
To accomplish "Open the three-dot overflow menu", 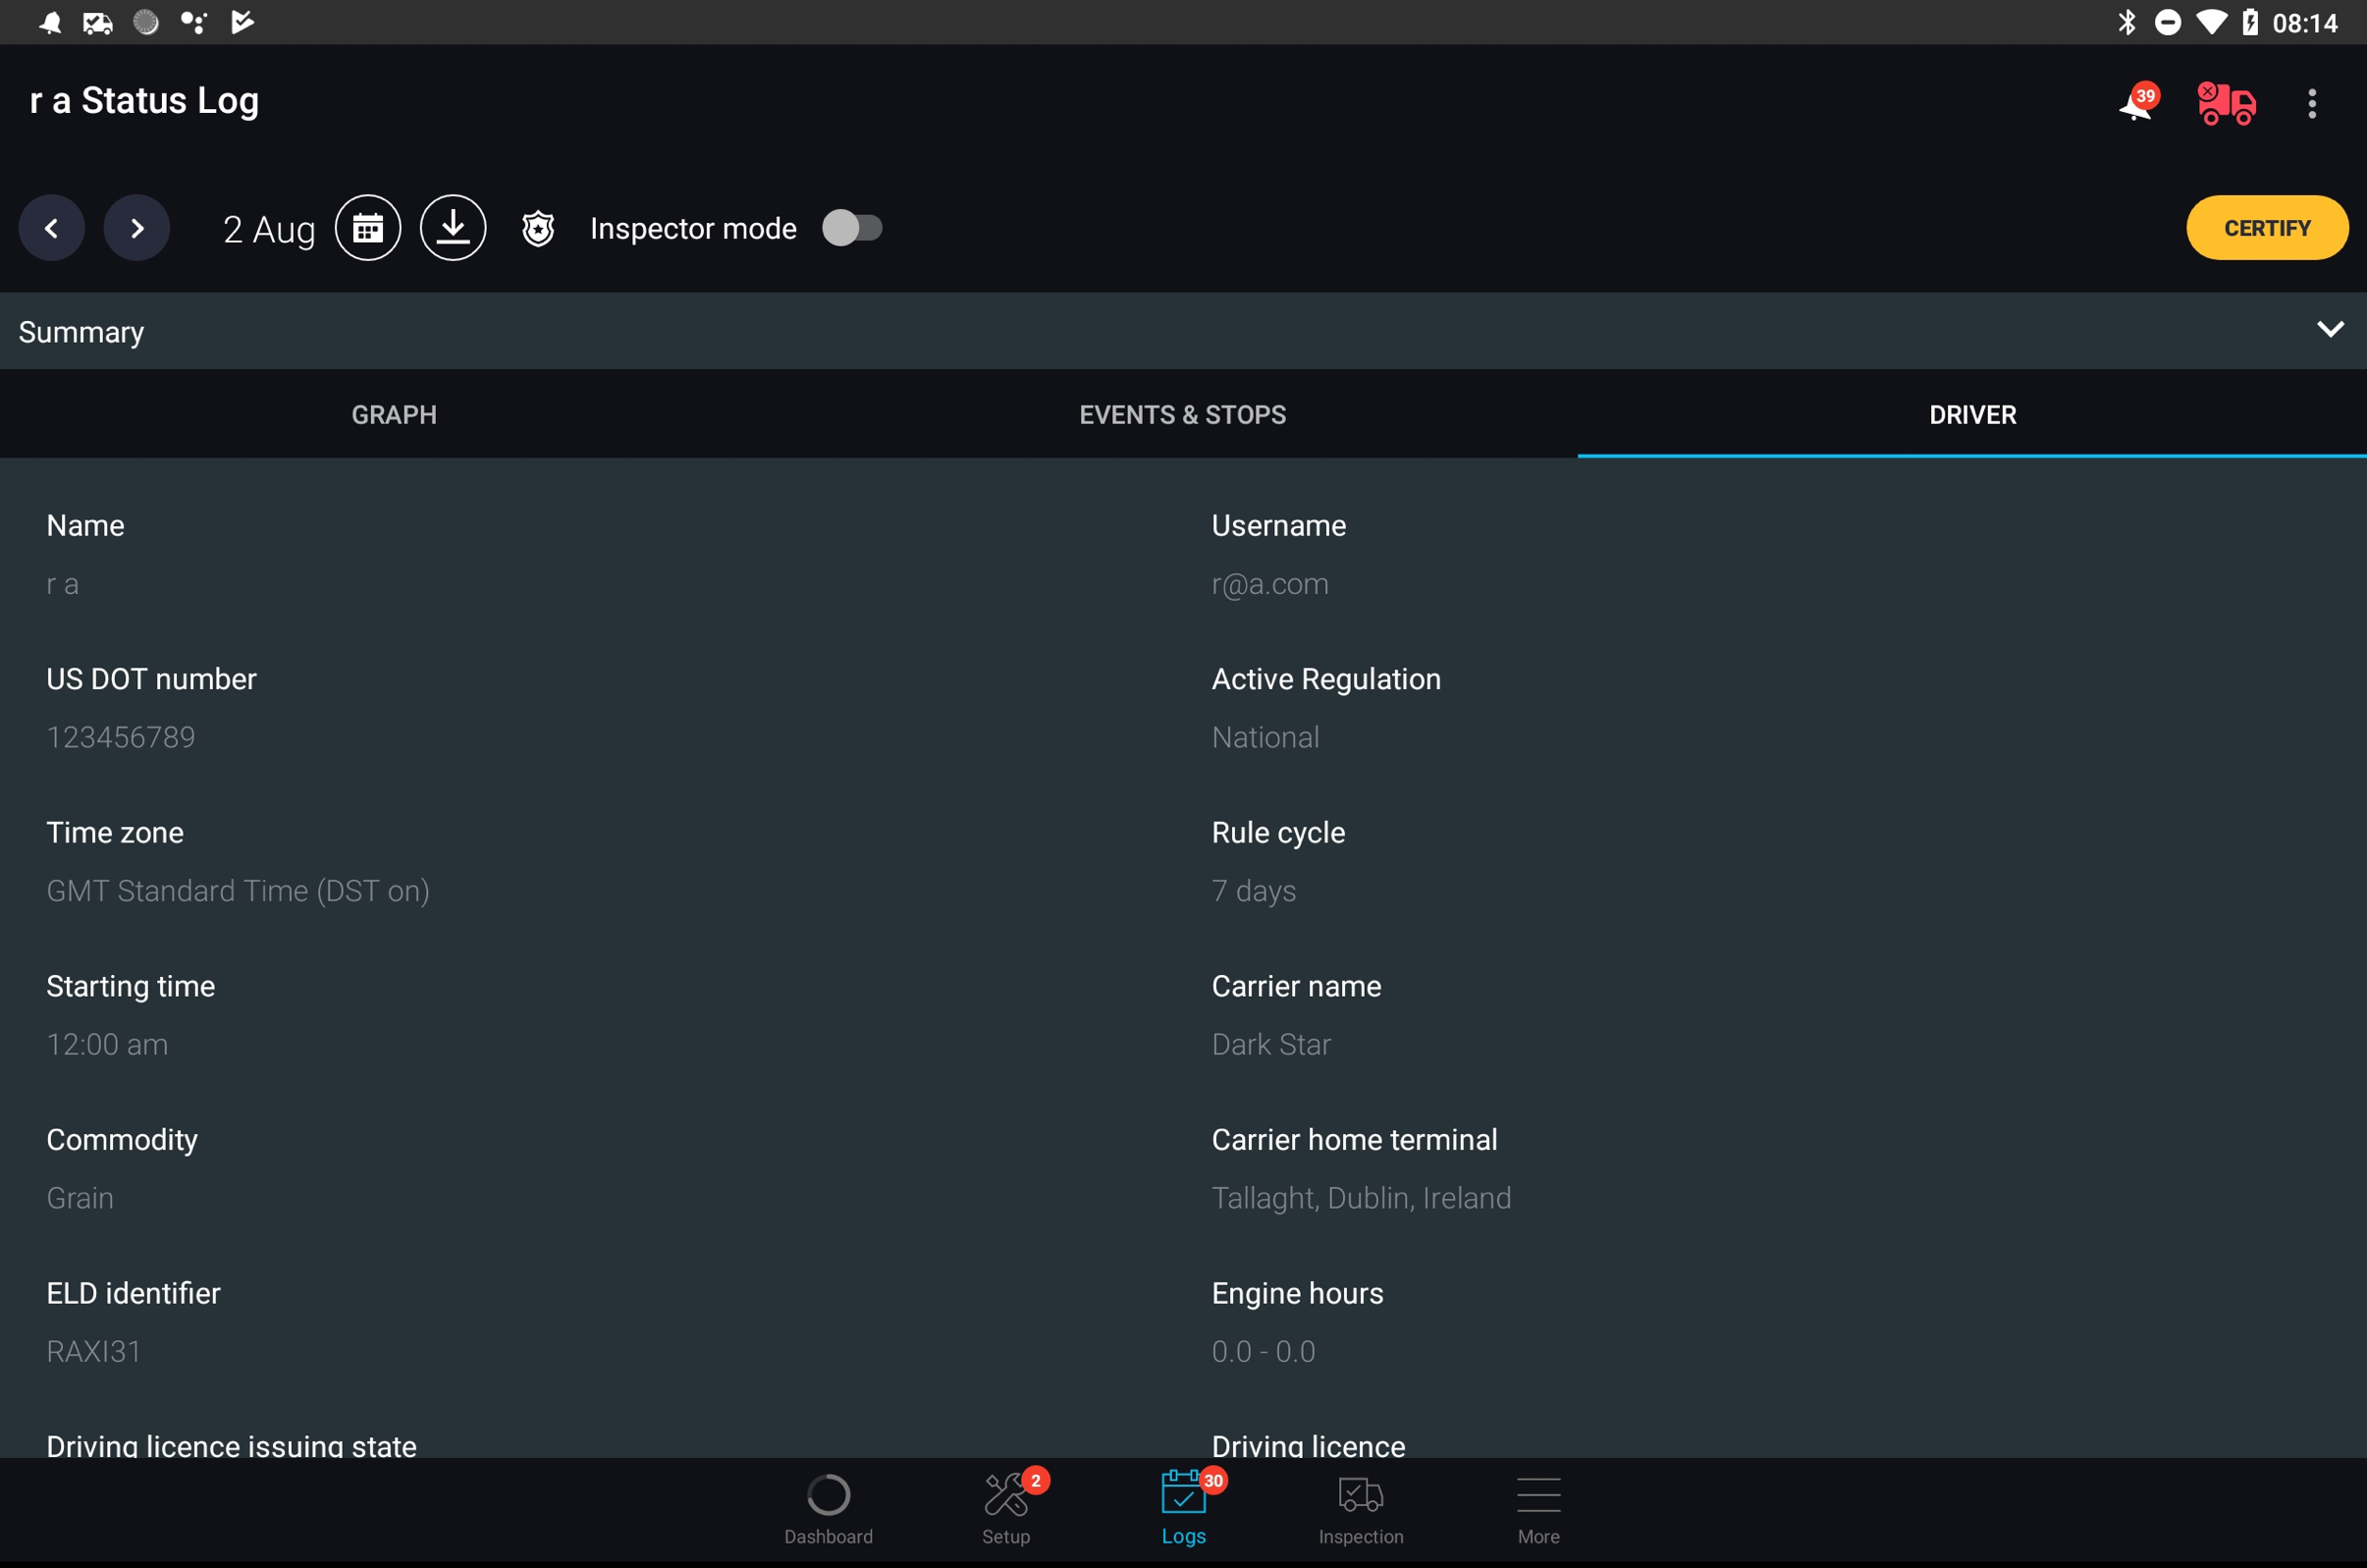I will (x=2313, y=103).
